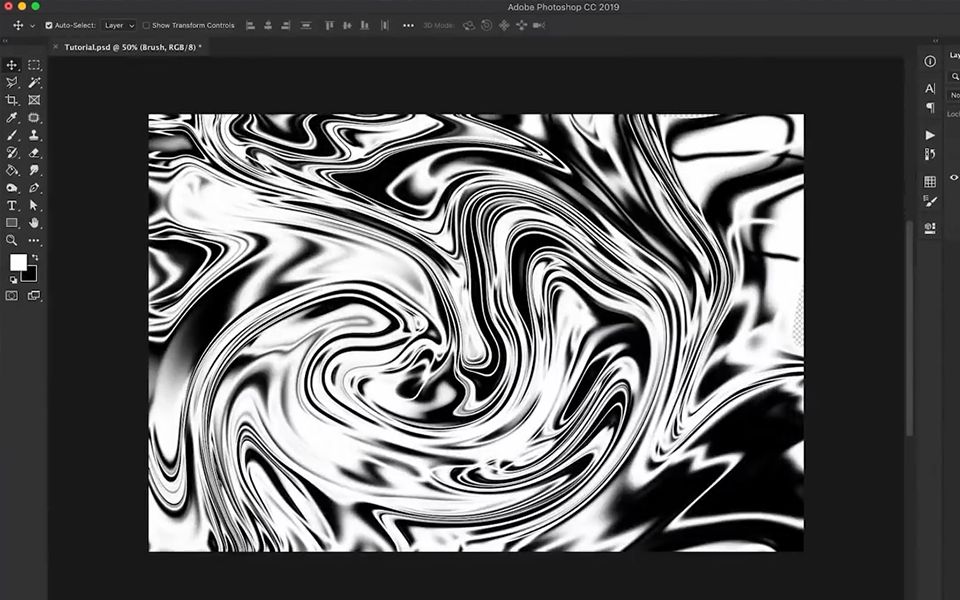
Task: Select the Clone Stamp tool
Action: [35, 136]
